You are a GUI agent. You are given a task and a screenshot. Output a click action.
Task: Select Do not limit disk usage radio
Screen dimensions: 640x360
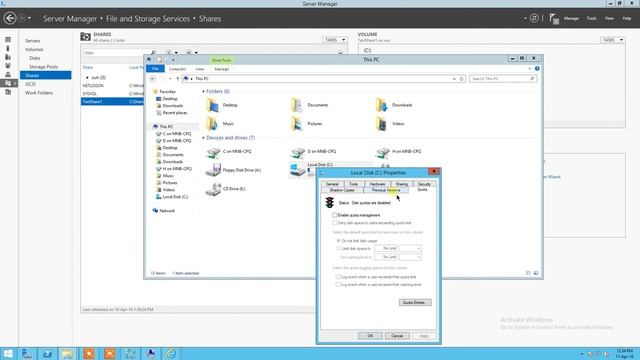[x=338, y=241]
